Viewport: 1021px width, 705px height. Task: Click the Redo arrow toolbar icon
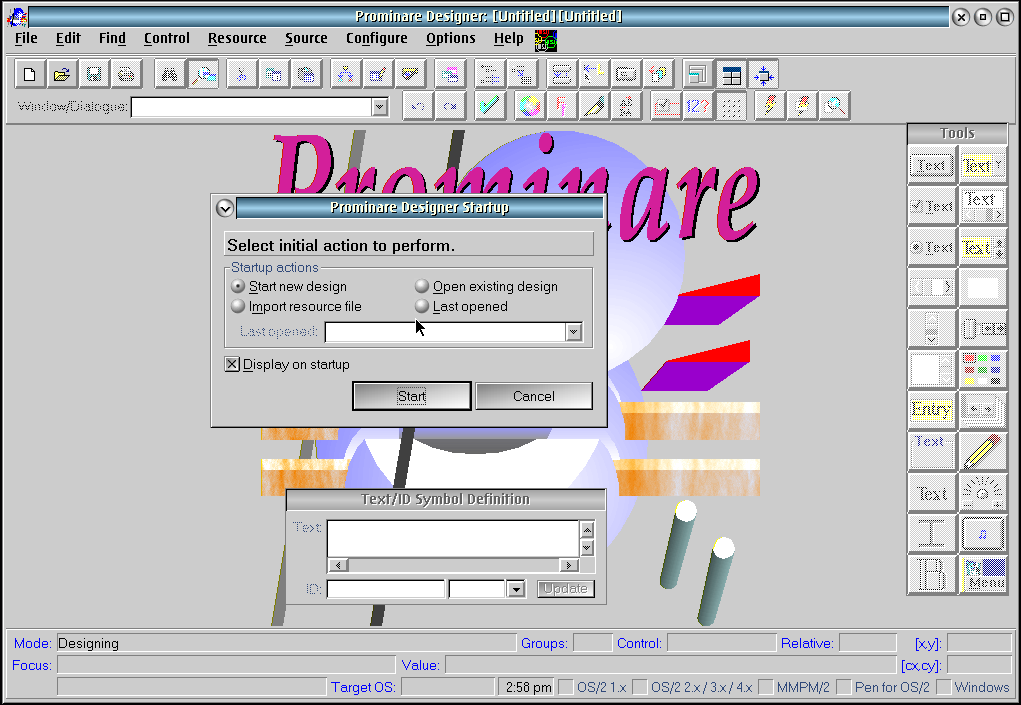click(450, 105)
